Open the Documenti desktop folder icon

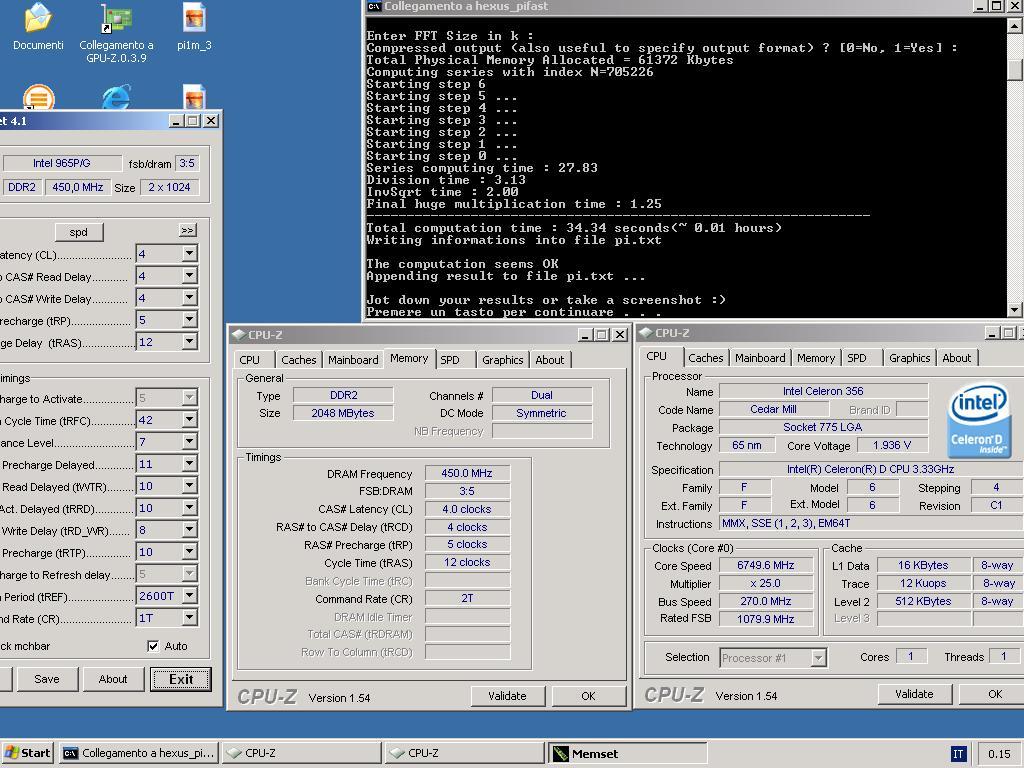38,18
